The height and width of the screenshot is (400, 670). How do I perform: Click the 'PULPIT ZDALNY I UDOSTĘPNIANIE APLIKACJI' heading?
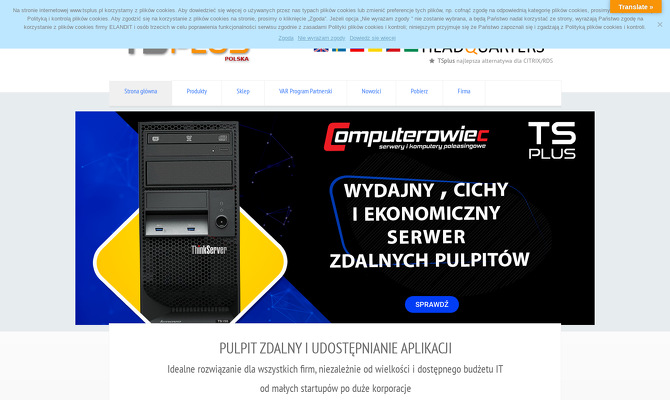coord(335,348)
